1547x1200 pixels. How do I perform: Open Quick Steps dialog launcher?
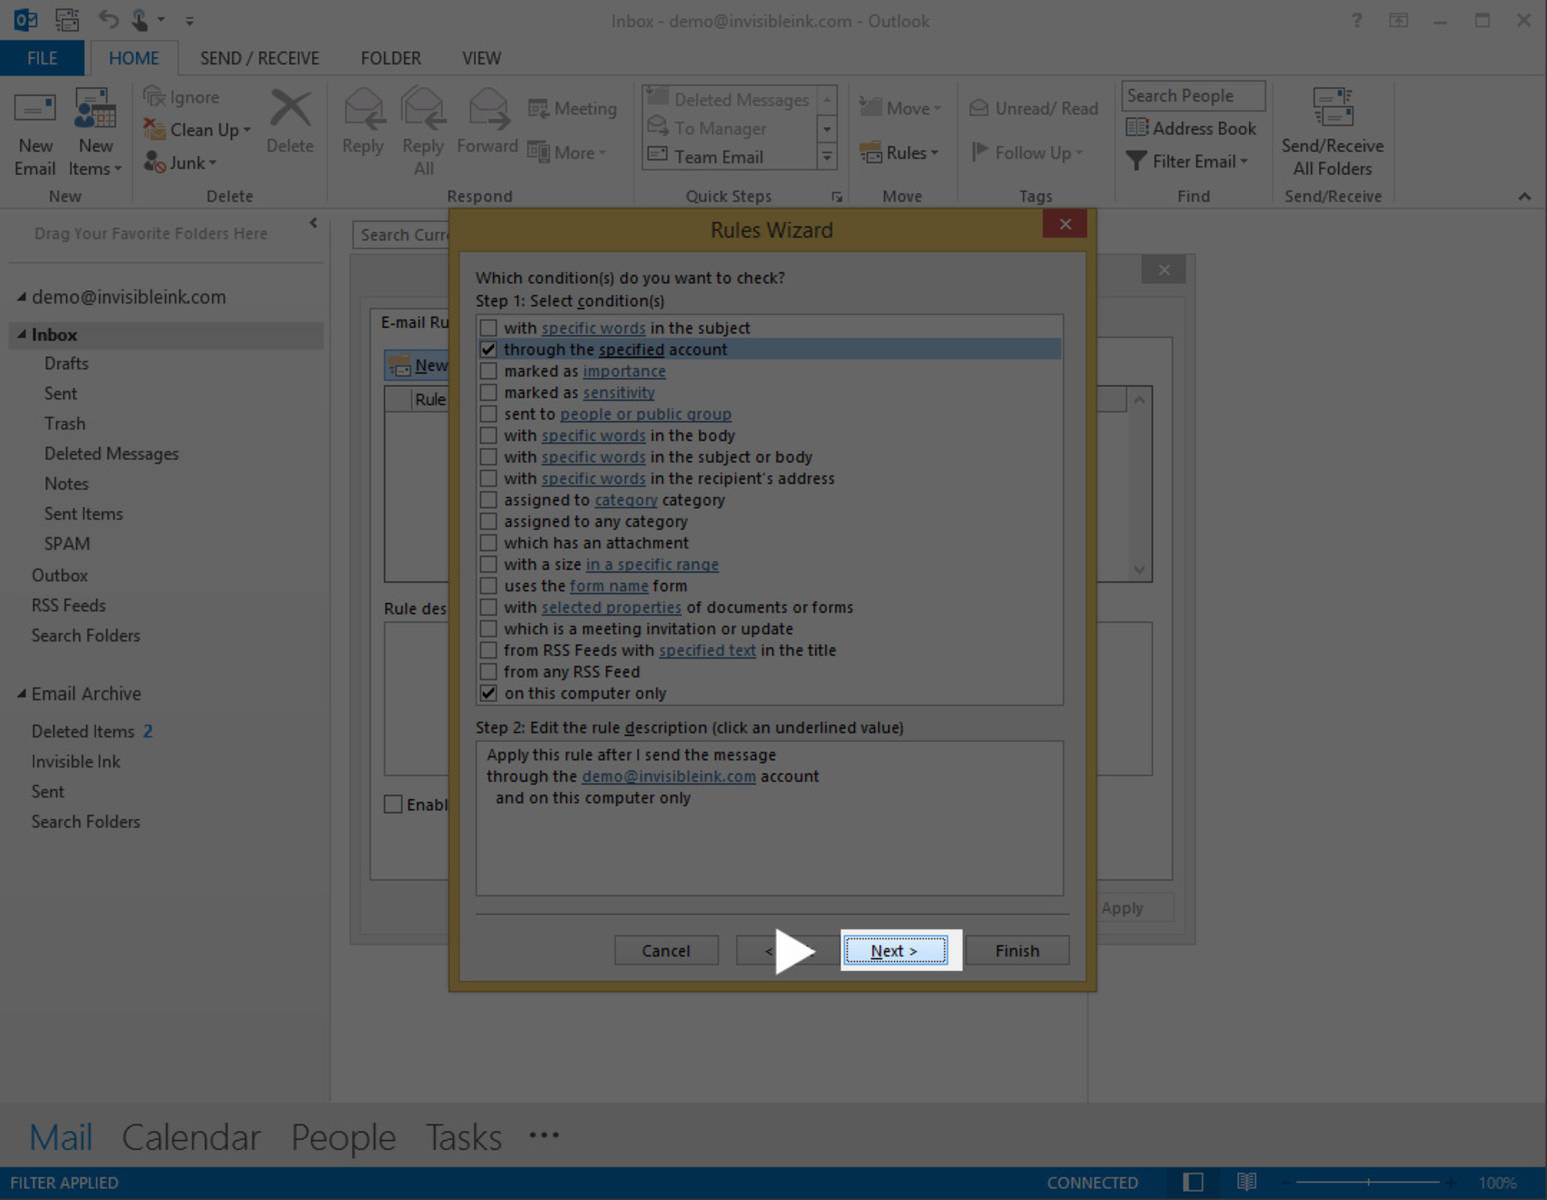[x=837, y=197]
